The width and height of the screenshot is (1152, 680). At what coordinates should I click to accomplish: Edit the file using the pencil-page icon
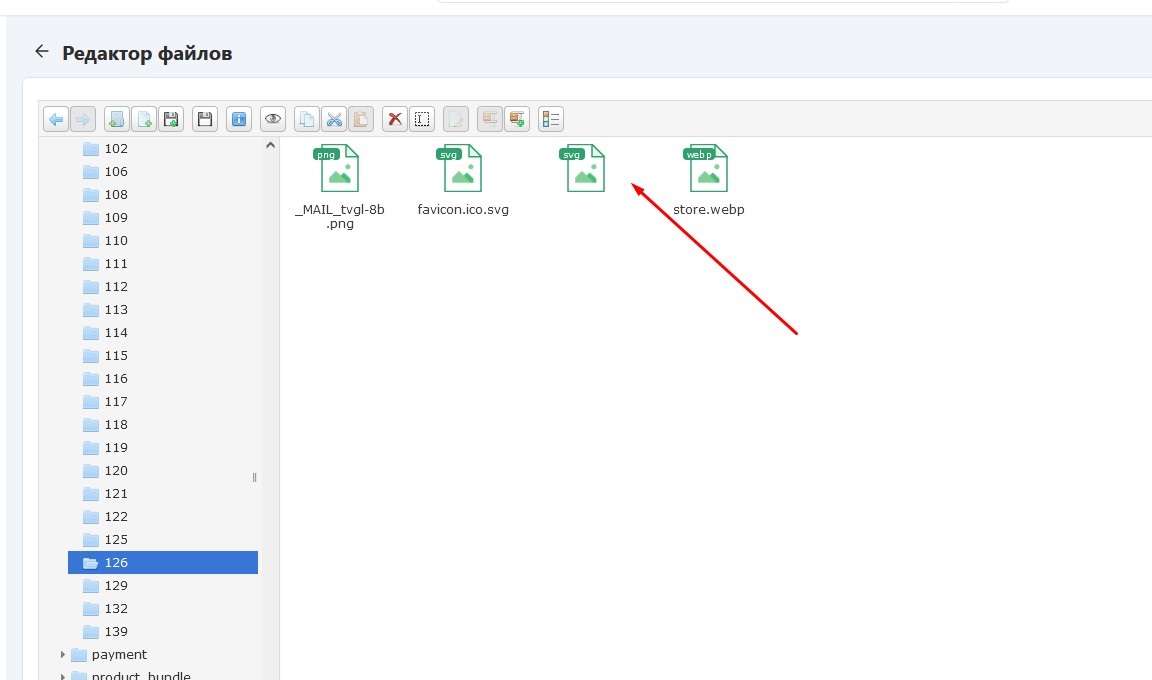coord(456,119)
